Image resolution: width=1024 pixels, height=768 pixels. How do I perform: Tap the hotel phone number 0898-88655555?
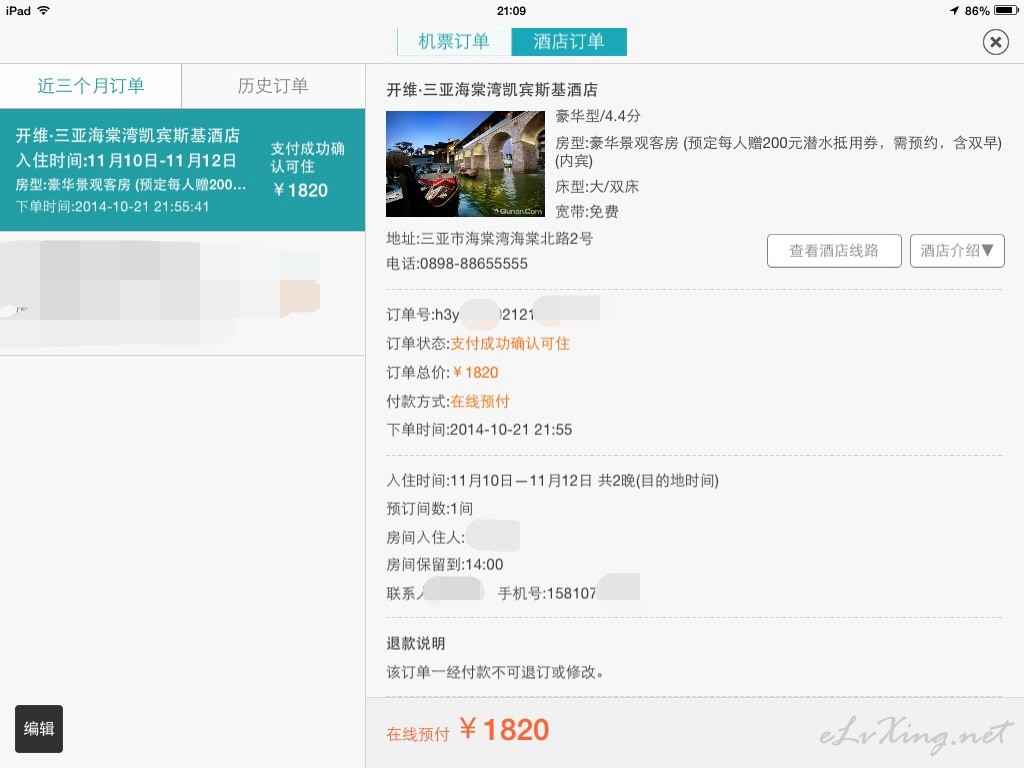(473, 264)
